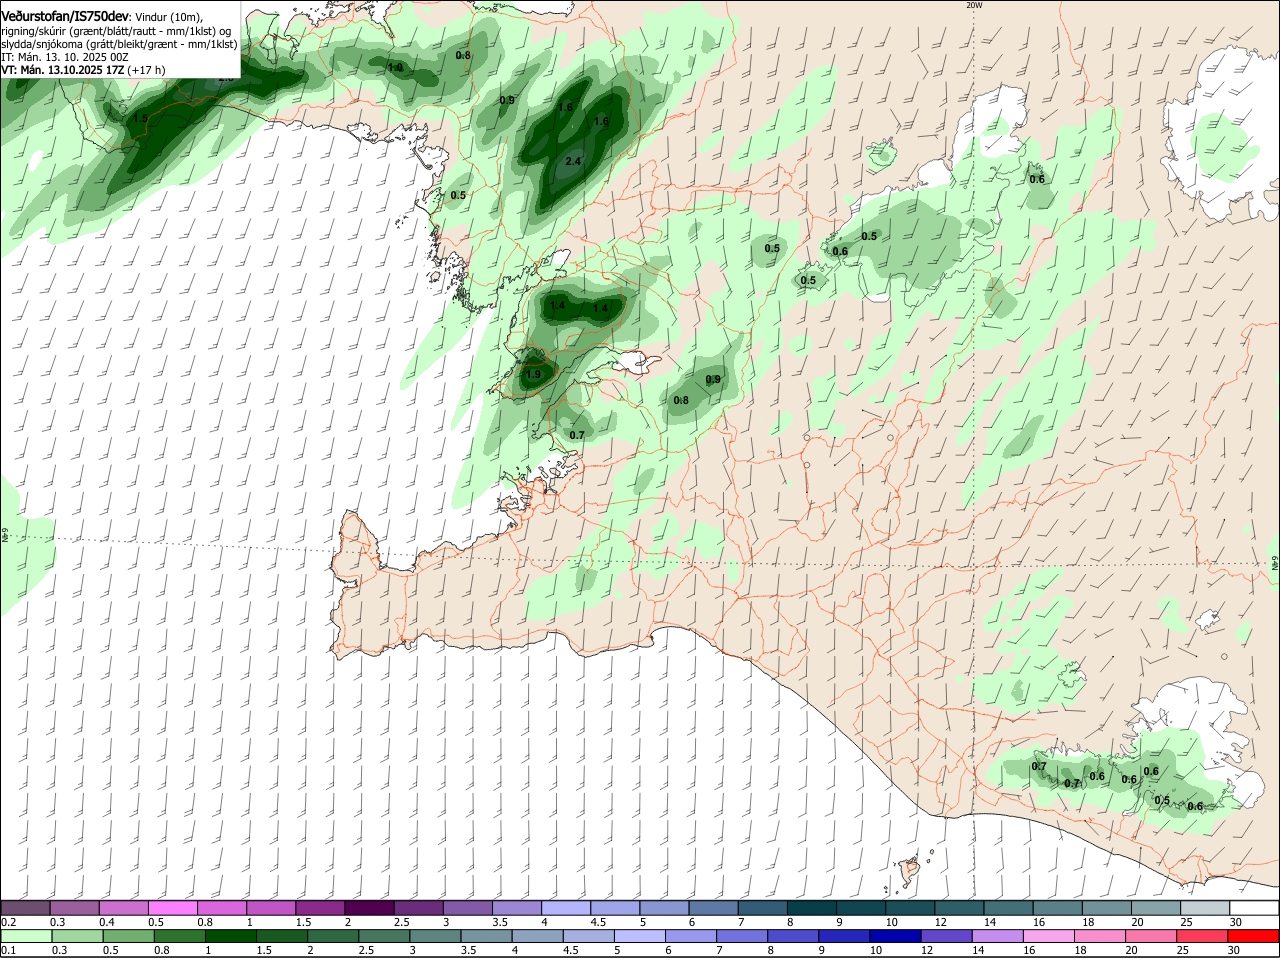Click the 2.4 precipitation value on the map
The width and height of the screenshot is (1280, 958).
(x=573, y=161)
